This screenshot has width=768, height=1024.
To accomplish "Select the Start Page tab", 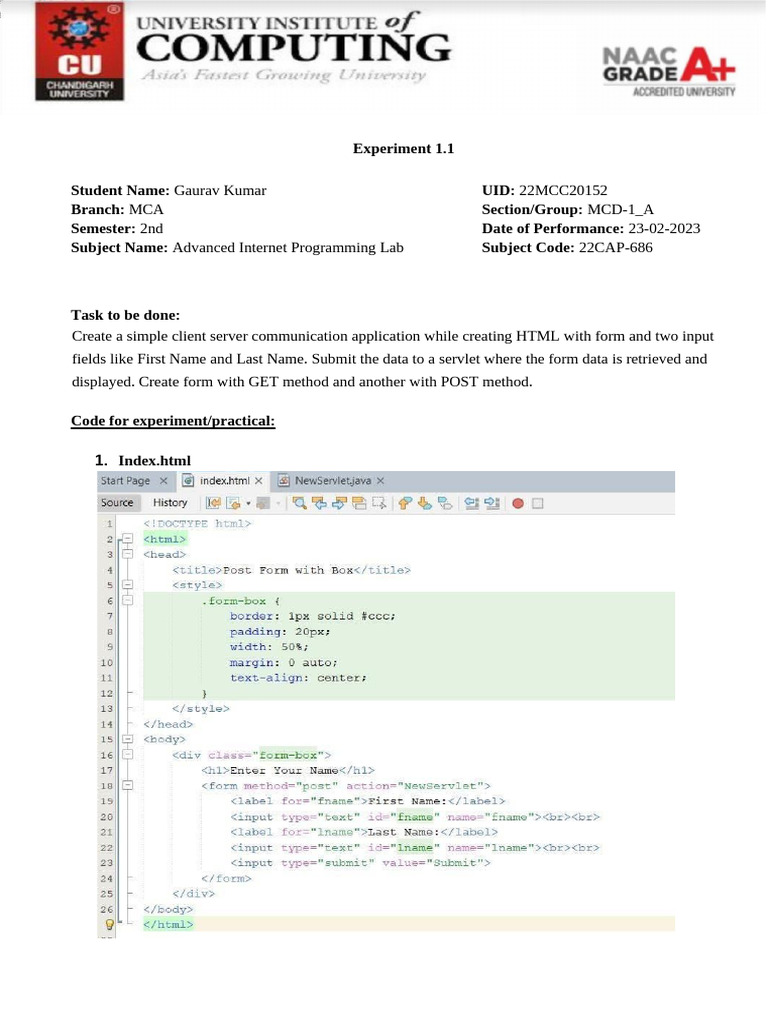I will coord(125,481).
